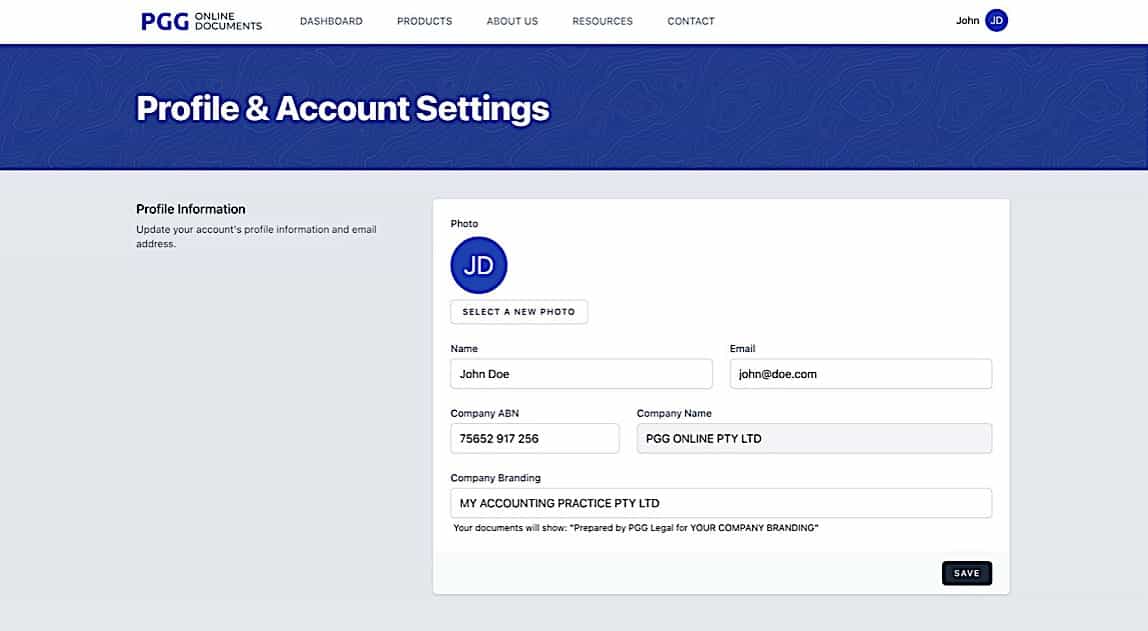Click into the Name input field
The width and height of the screenshot is (1148, 631).
pos(581,373)
